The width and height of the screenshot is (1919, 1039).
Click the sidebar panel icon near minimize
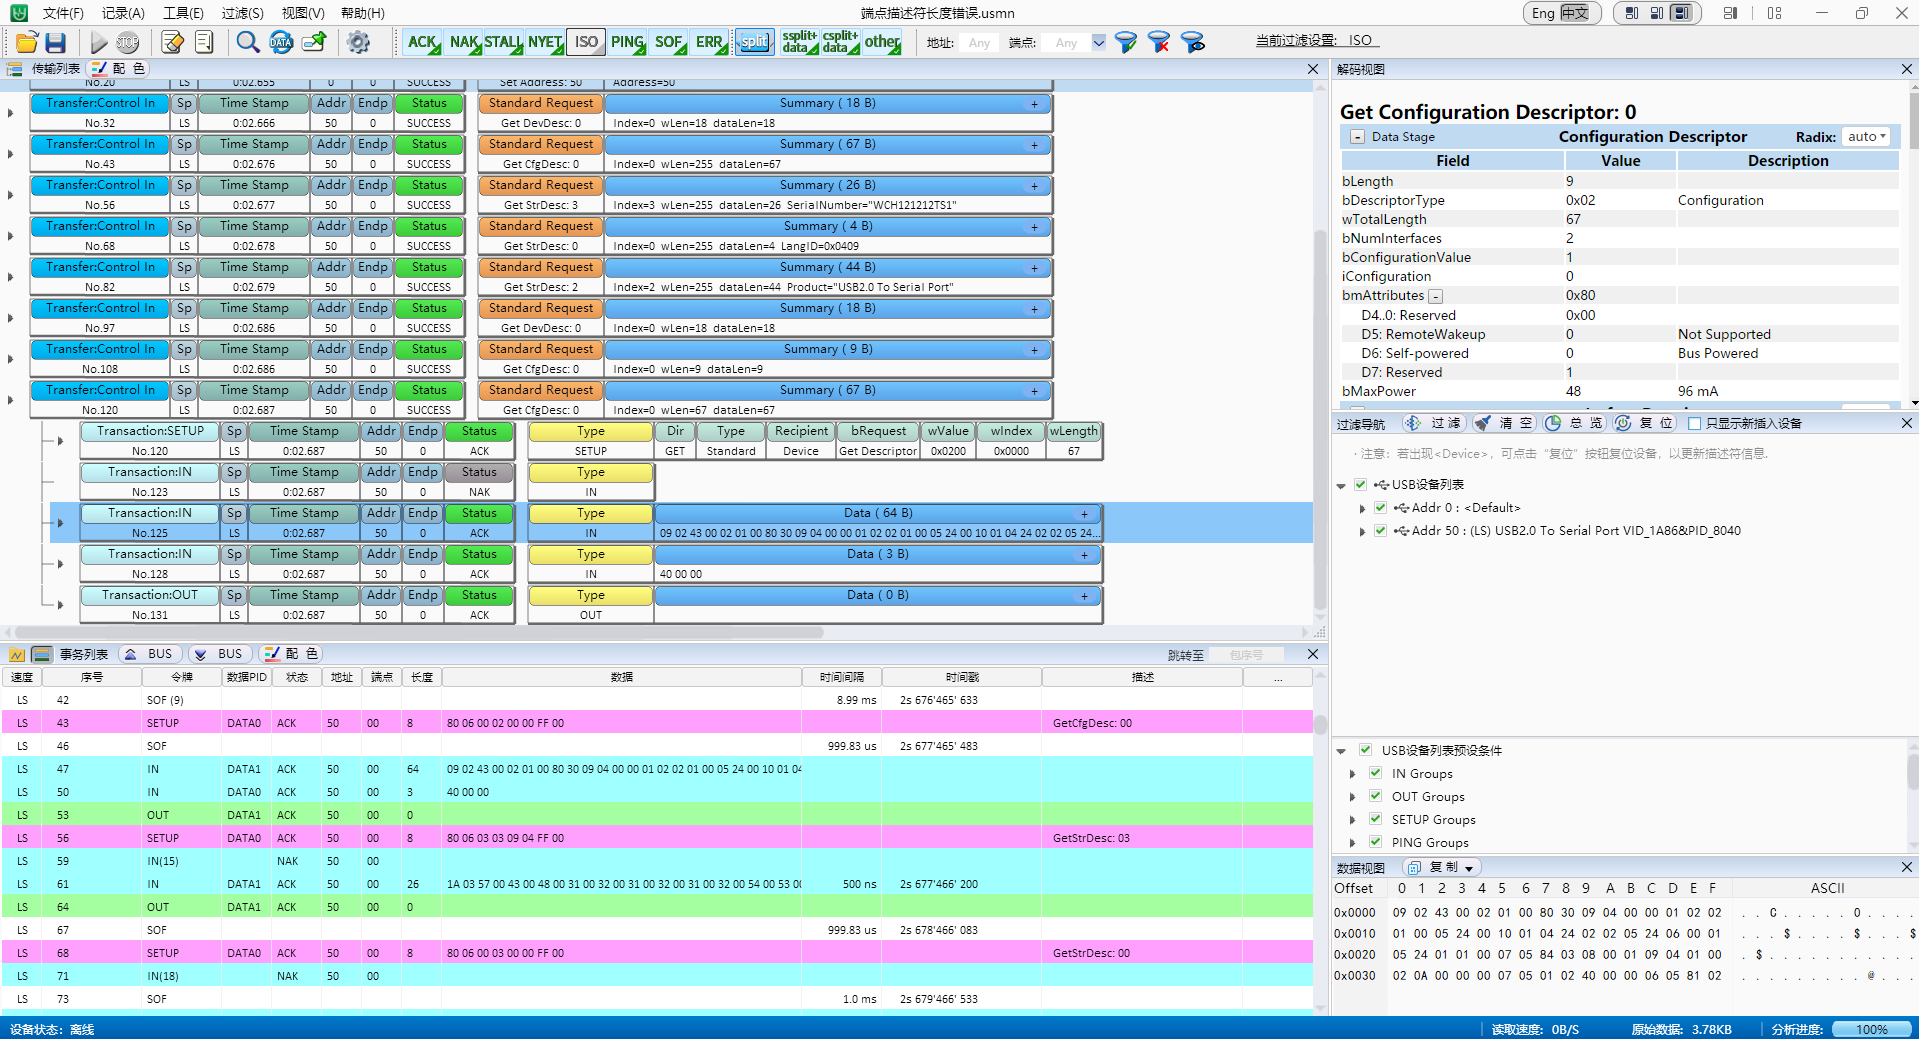pyautogui.click(x=1731, y=13)
